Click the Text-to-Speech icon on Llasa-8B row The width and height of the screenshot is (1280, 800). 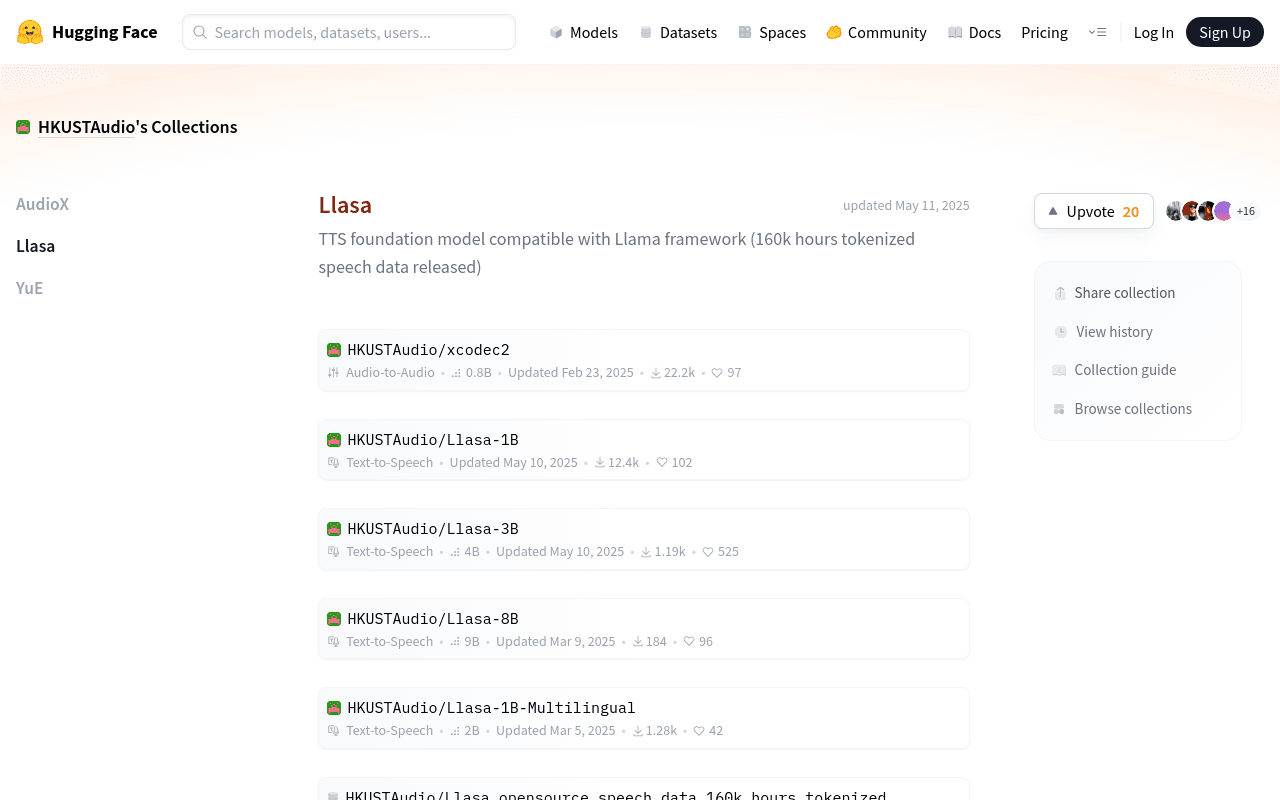pyautogui.click(x=334, y=642)
